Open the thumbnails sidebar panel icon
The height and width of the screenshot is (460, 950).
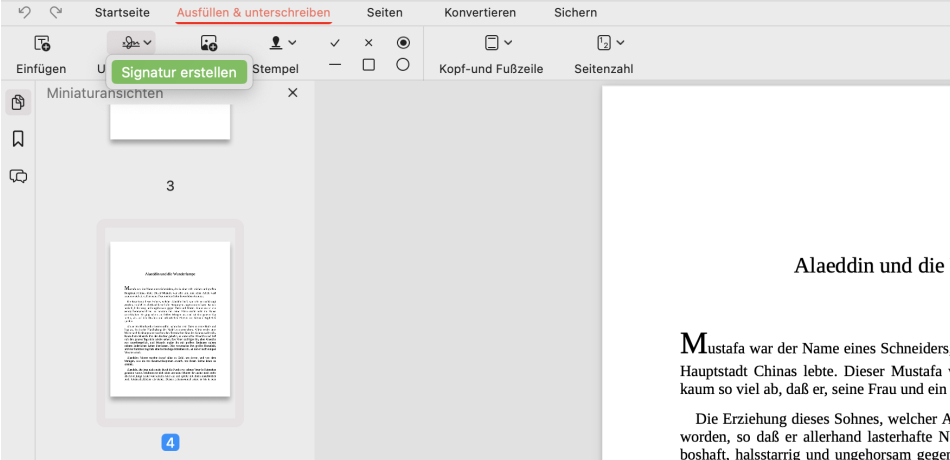coord(18,103)
